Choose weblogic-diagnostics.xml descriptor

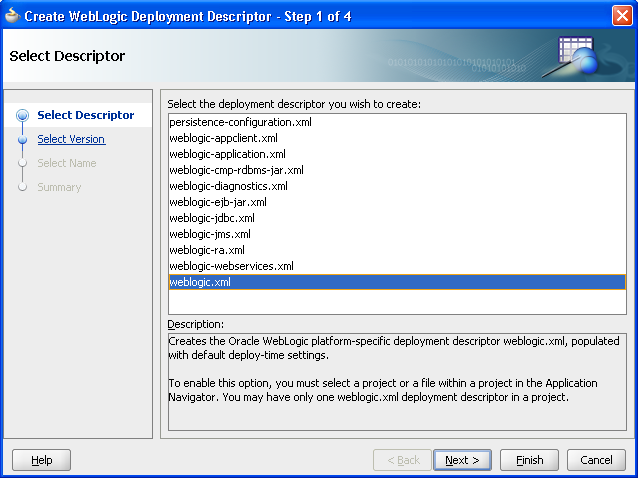(x=228, y=186)
